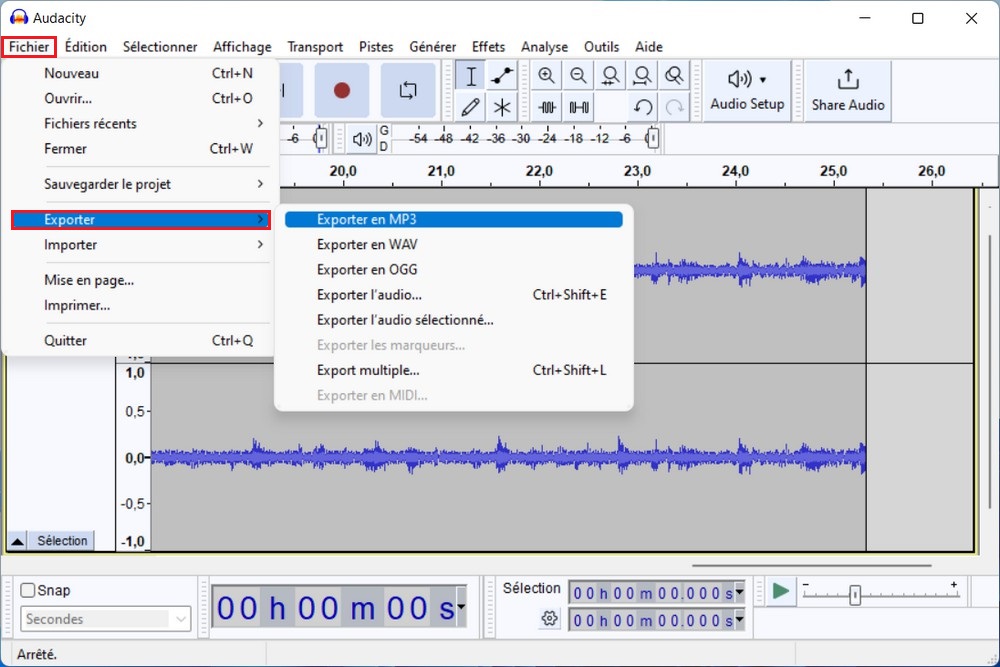Choose Exporter en WAV
This screenshot has width=1000, height=667.
[x=453, y=244]
